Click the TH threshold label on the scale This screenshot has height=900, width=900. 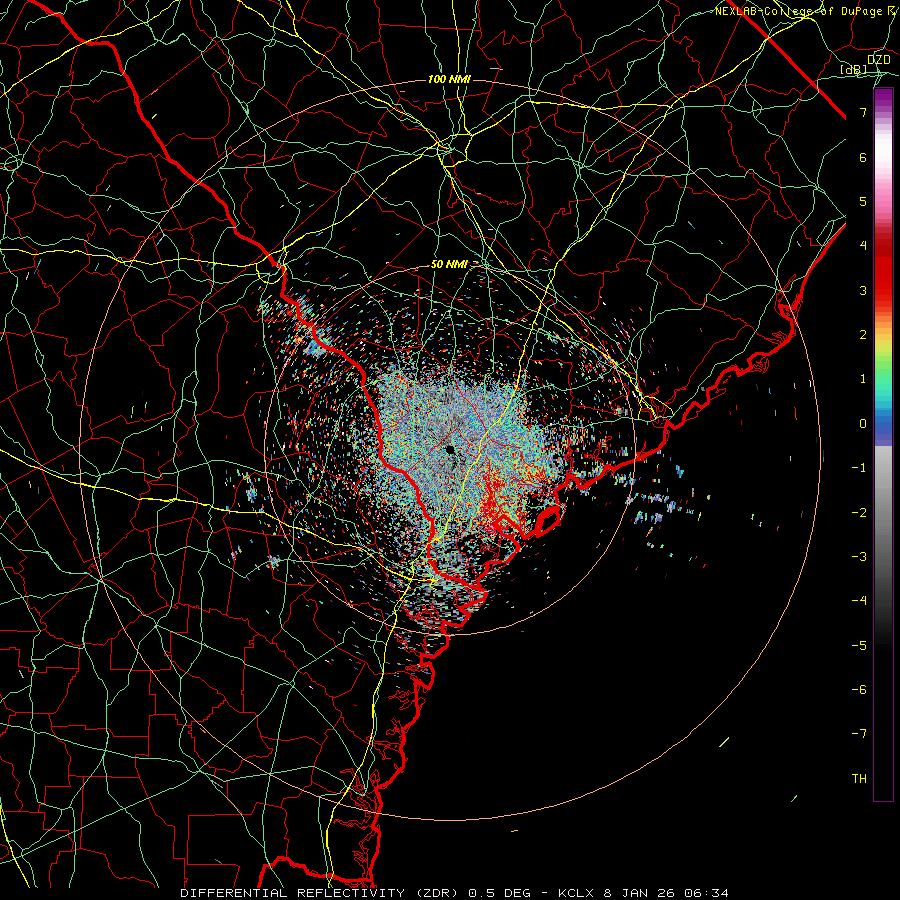click(859, 778)
